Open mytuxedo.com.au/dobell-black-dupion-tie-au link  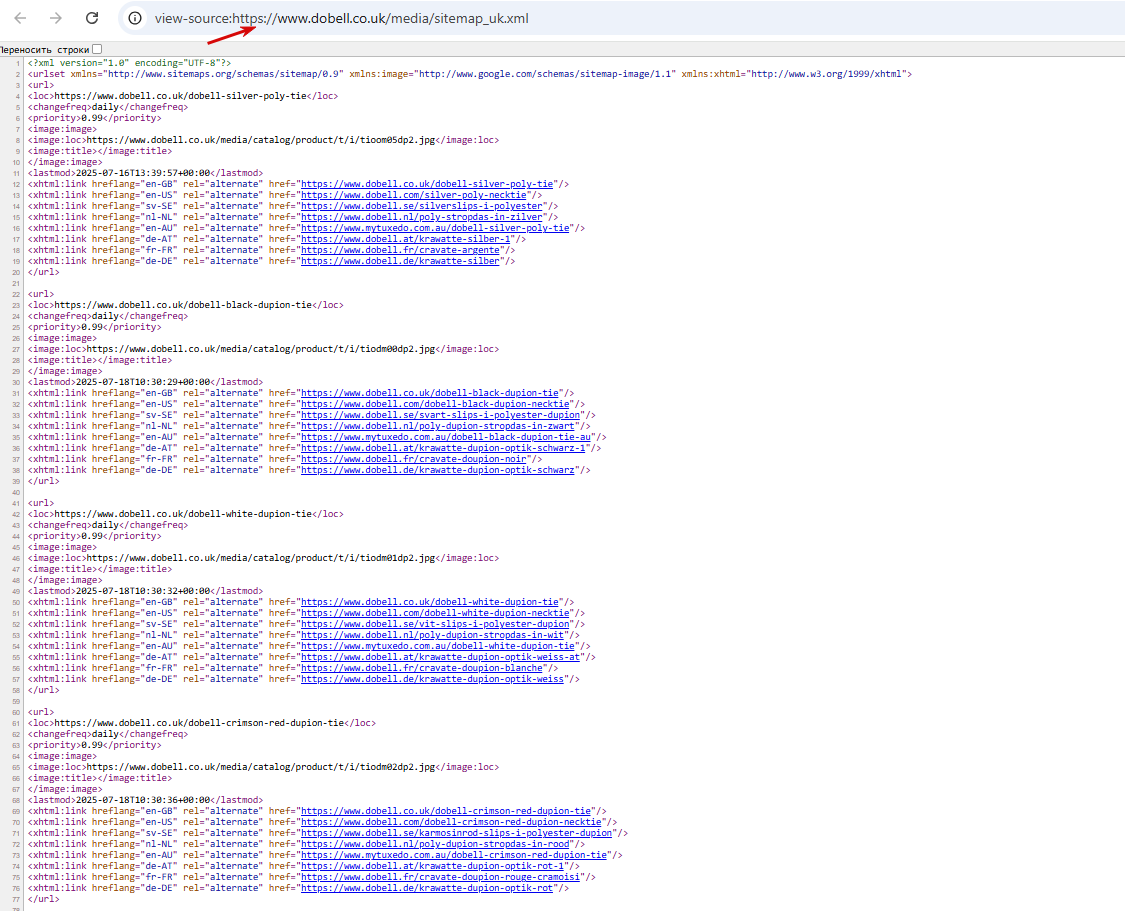click(446, 437)
